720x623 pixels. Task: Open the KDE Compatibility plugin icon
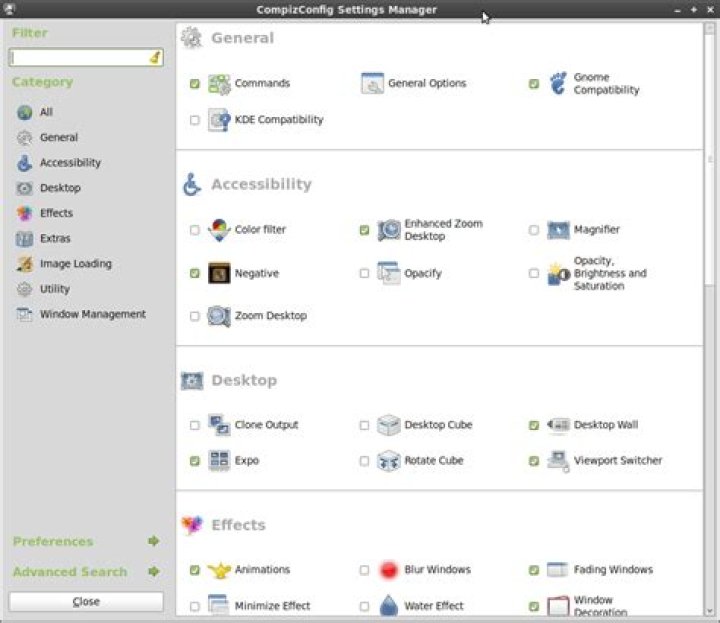(219, 120)
